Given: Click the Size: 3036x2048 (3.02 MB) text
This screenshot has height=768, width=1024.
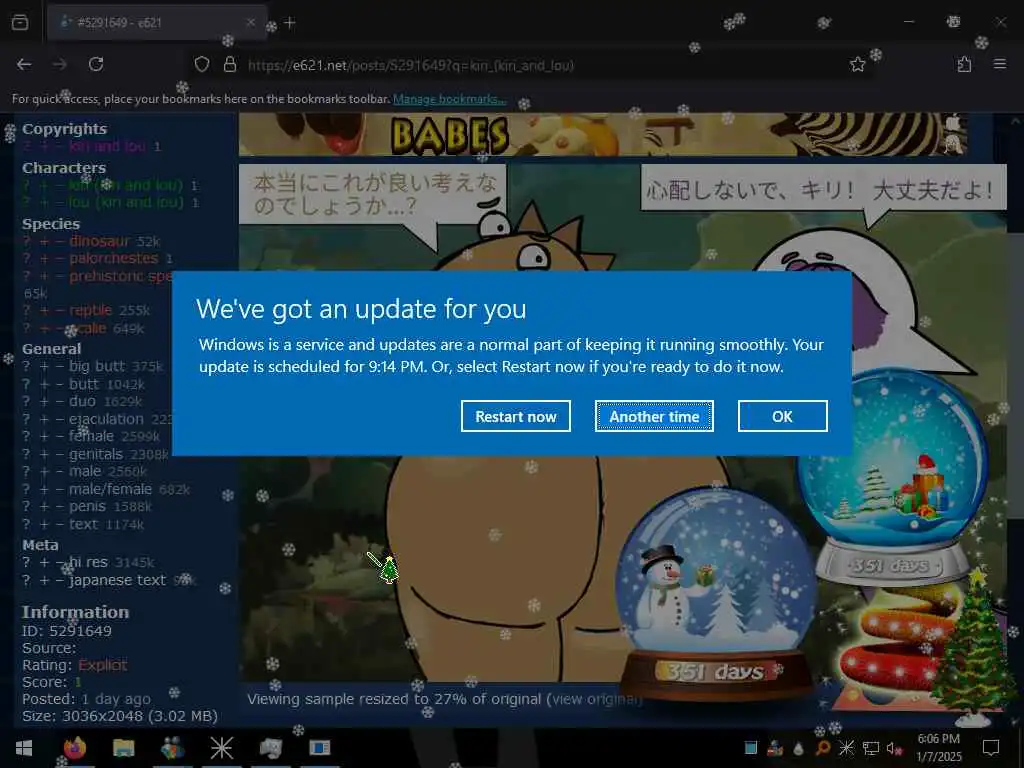Looking at the screenshot, I should pyautogui.click(x=120, y=716).
